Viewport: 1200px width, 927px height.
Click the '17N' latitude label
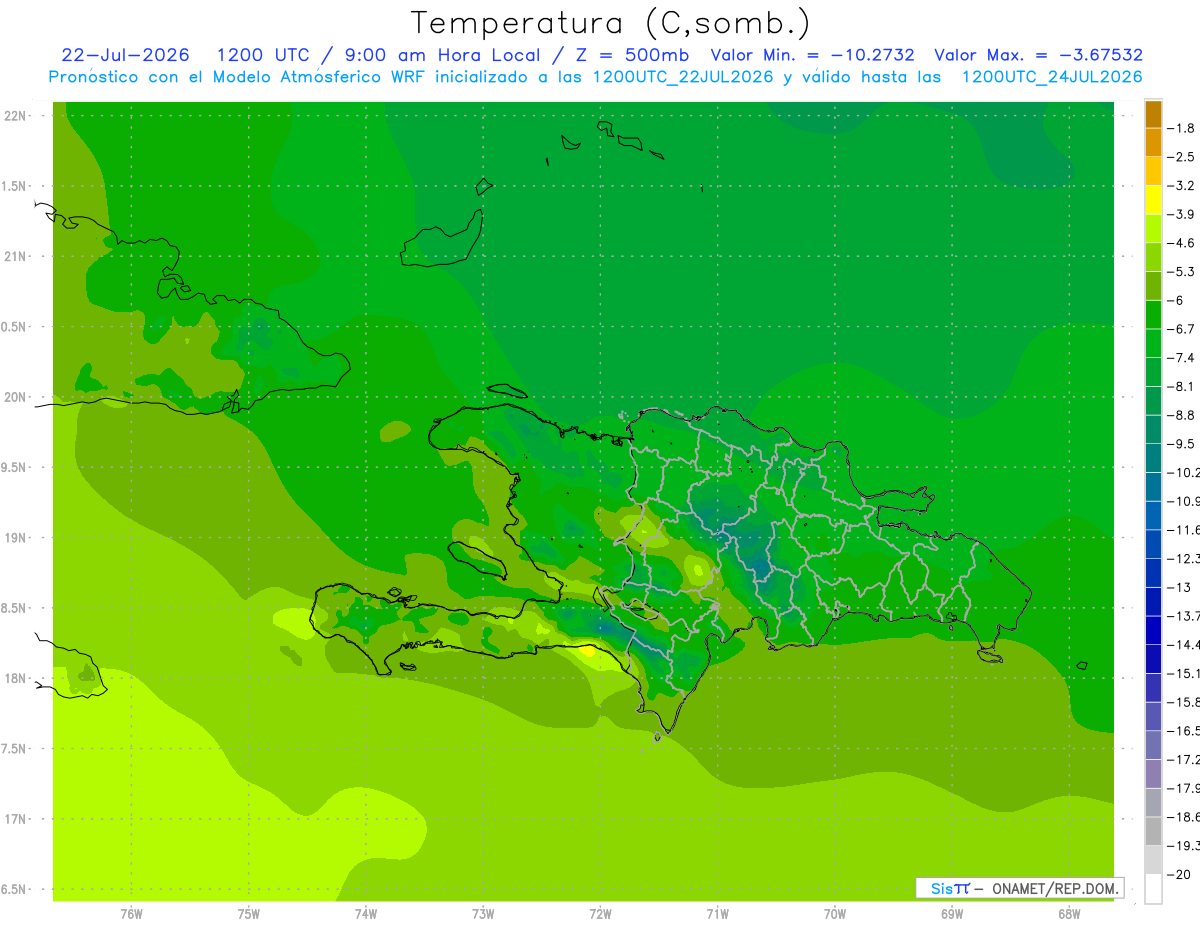15,819
